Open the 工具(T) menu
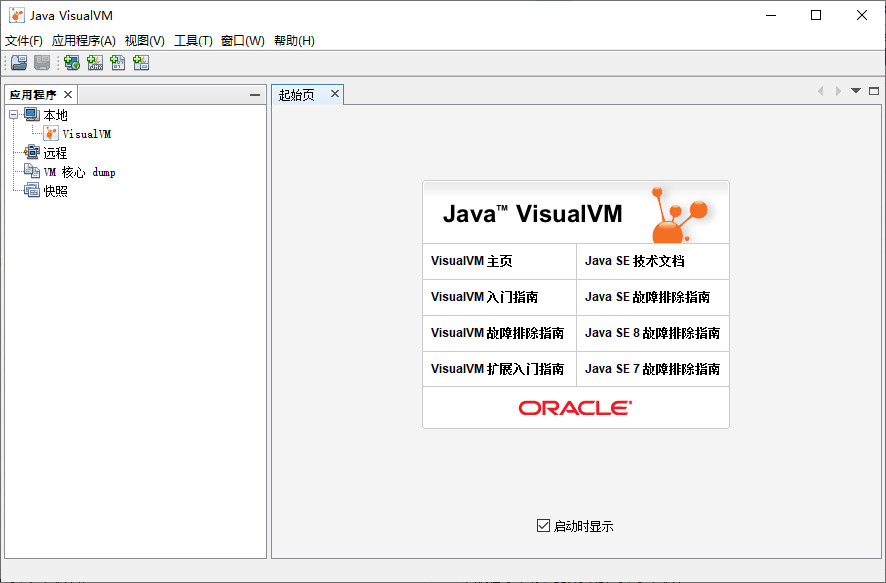The image size is (886, 583). pos(193,41)
